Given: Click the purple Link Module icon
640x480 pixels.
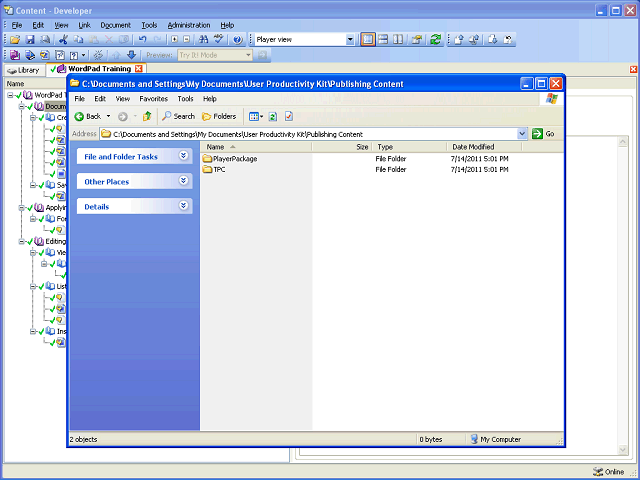Looking at the screenshot, I should (x=15, y=55).
